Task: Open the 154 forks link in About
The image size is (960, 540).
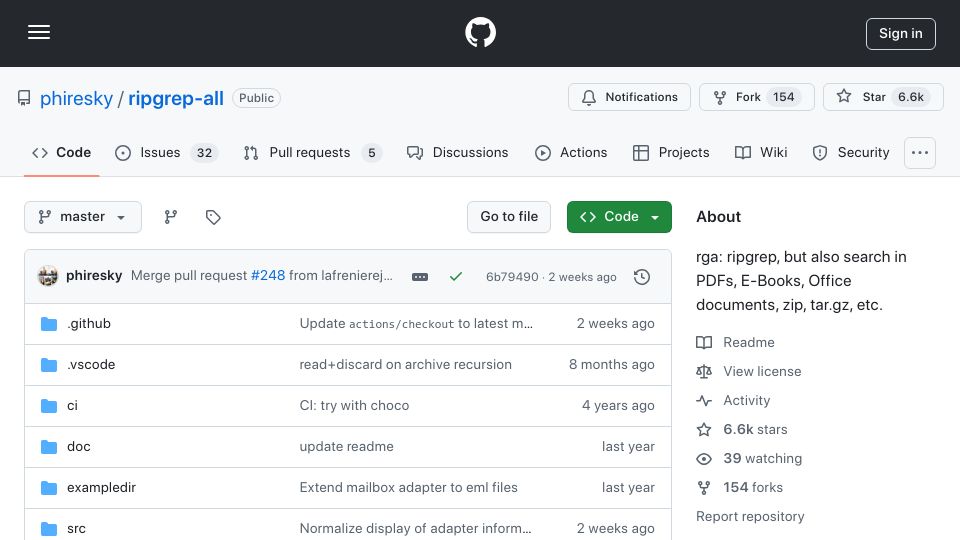Action: coord(740,488)
